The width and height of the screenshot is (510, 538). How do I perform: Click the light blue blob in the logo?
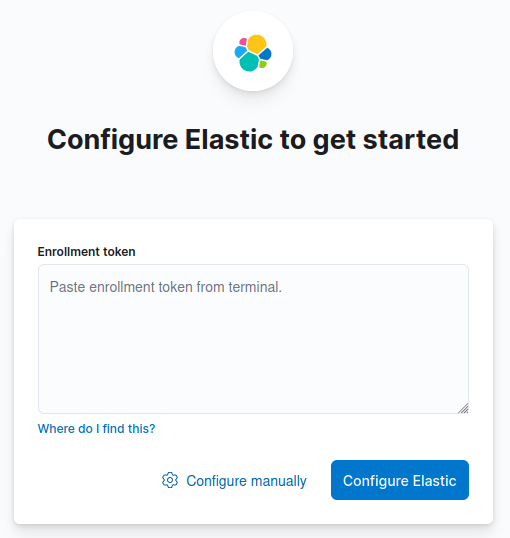[x=240, y=52]
